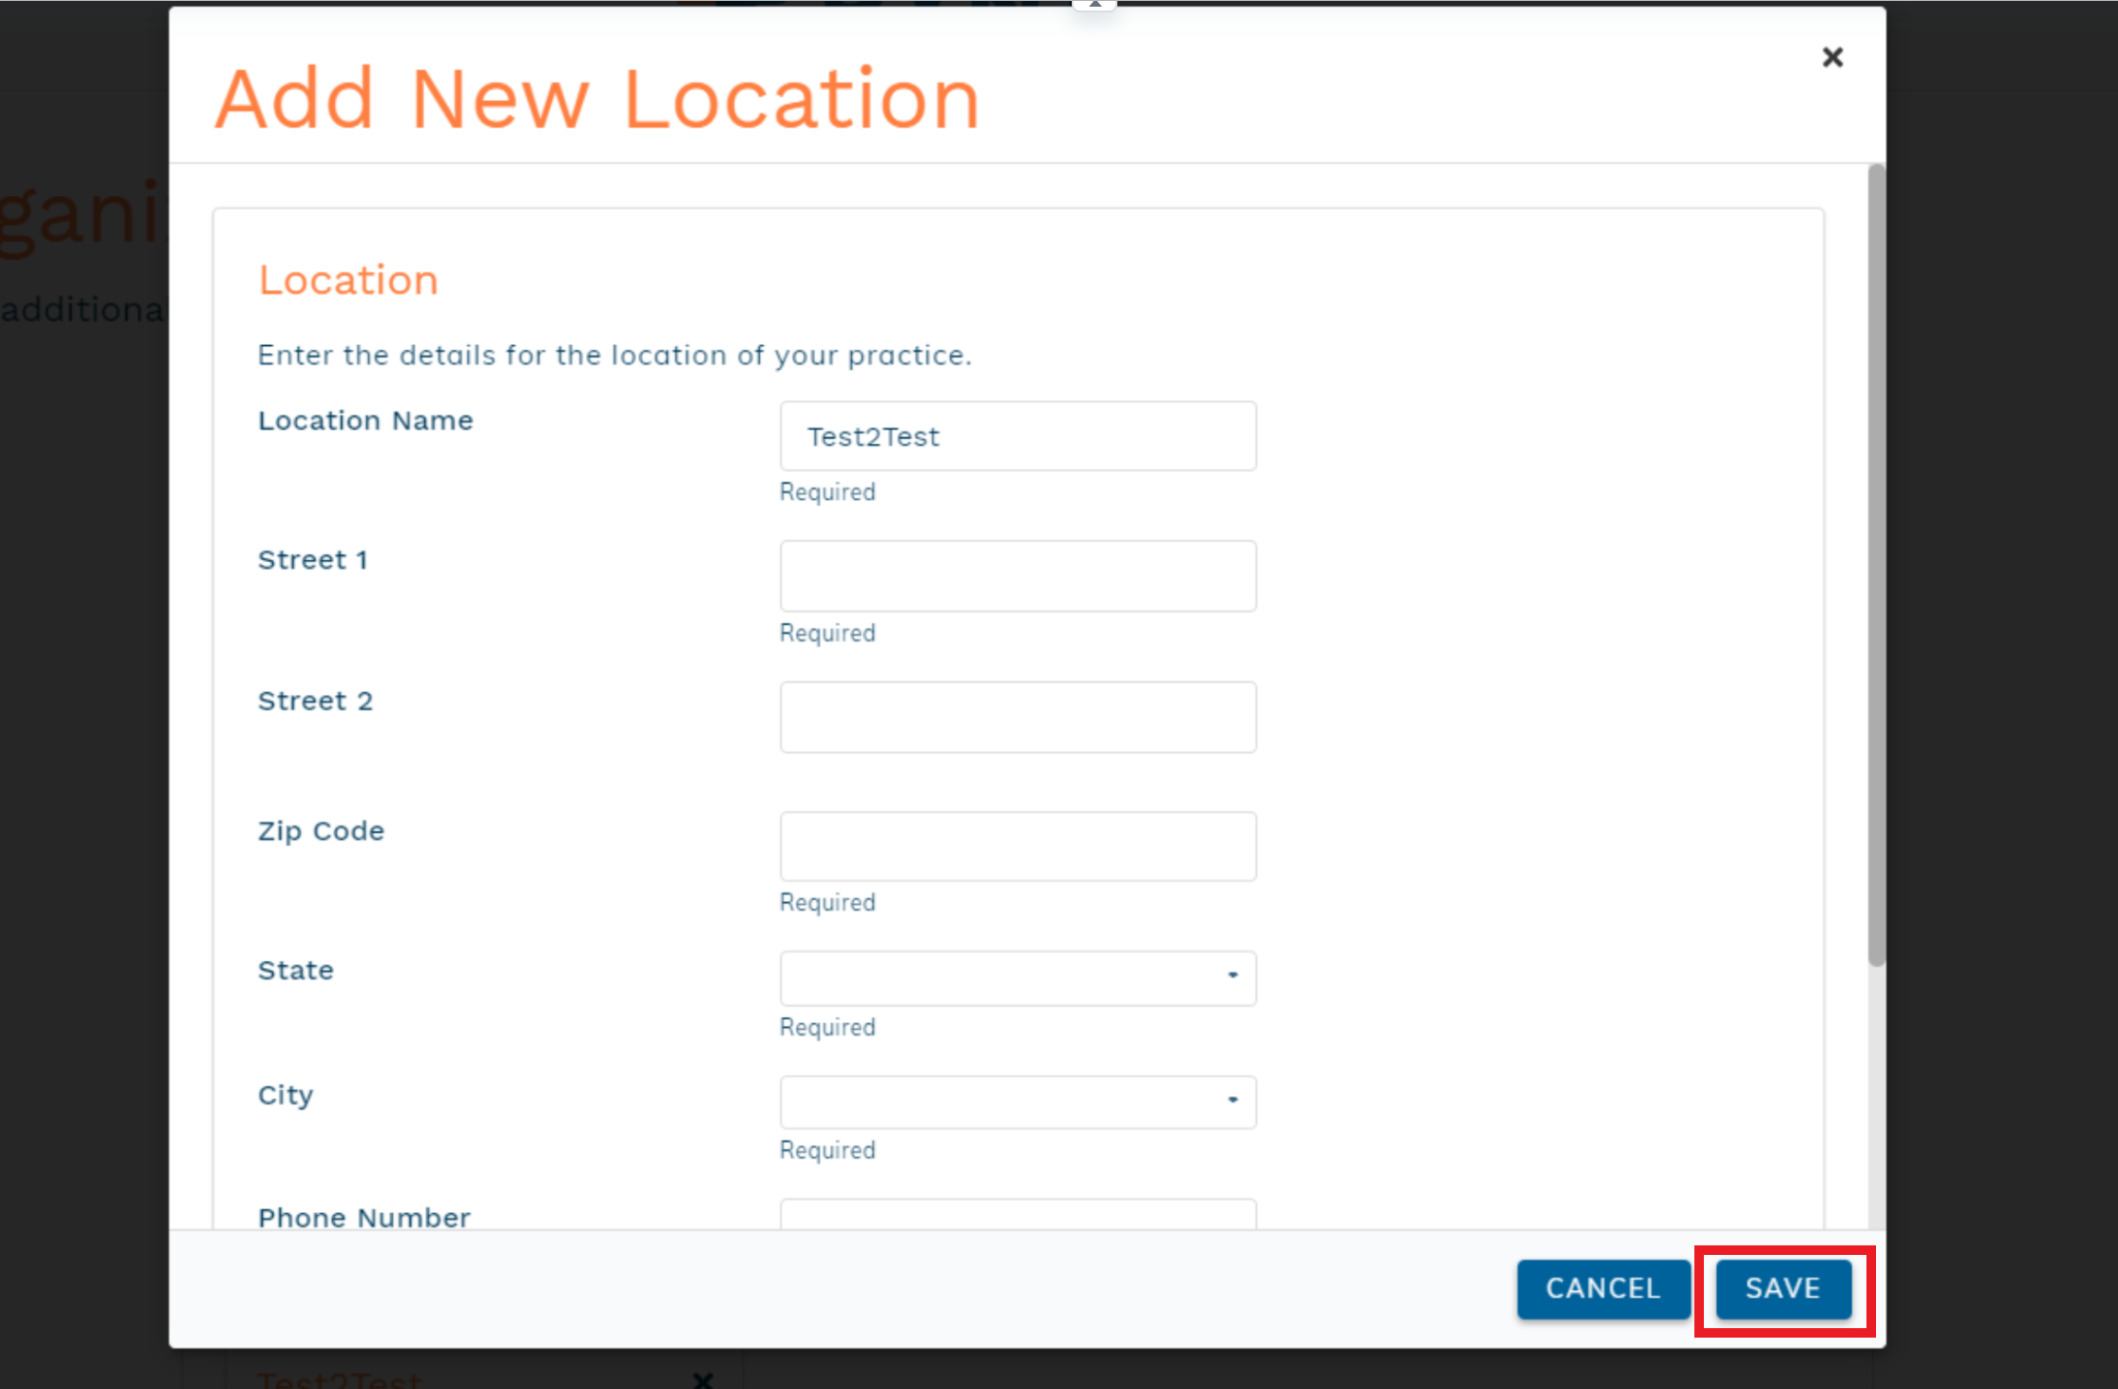The height and width of the screenshot is (1389, 2118).
Task: Click the 'Enter the details for the location' text
Action: click(615, 355)
